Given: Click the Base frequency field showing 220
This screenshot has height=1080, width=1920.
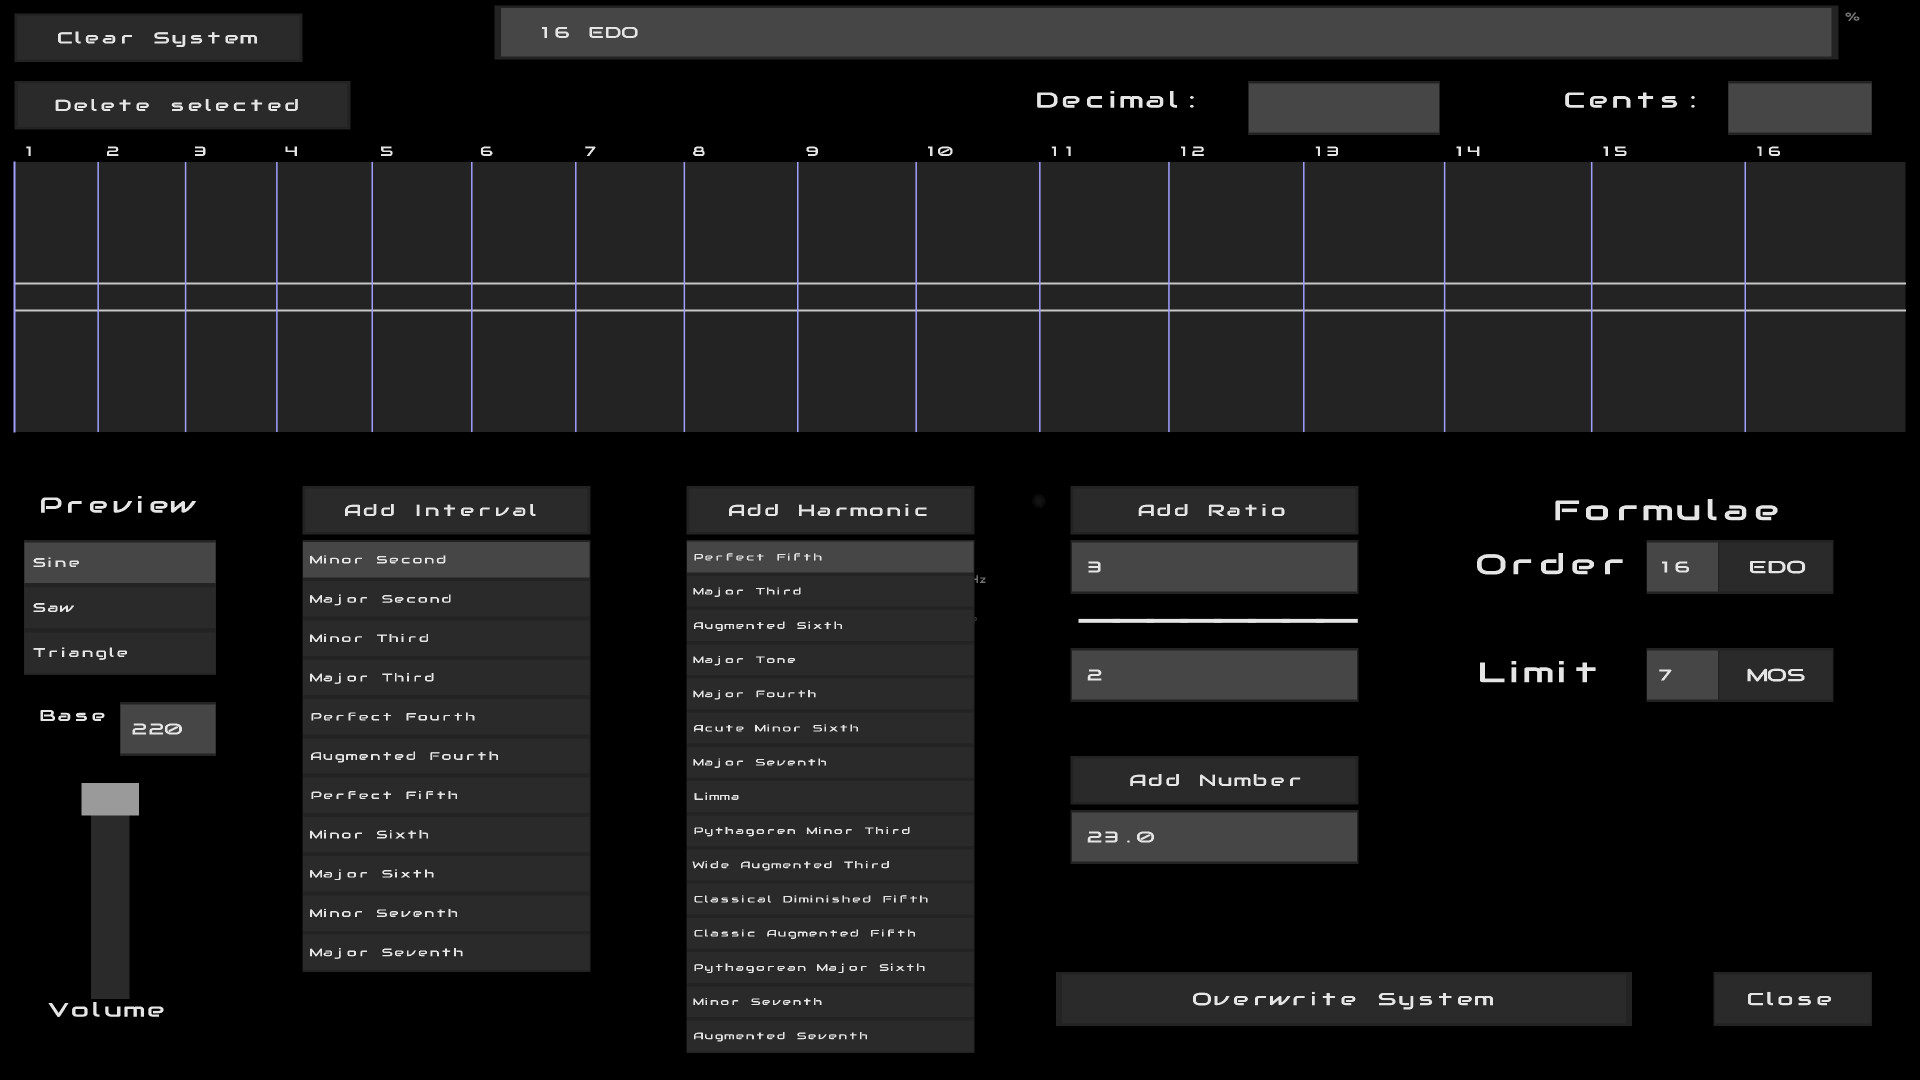Looking at the screenshot, I should [x=166, y=728].
